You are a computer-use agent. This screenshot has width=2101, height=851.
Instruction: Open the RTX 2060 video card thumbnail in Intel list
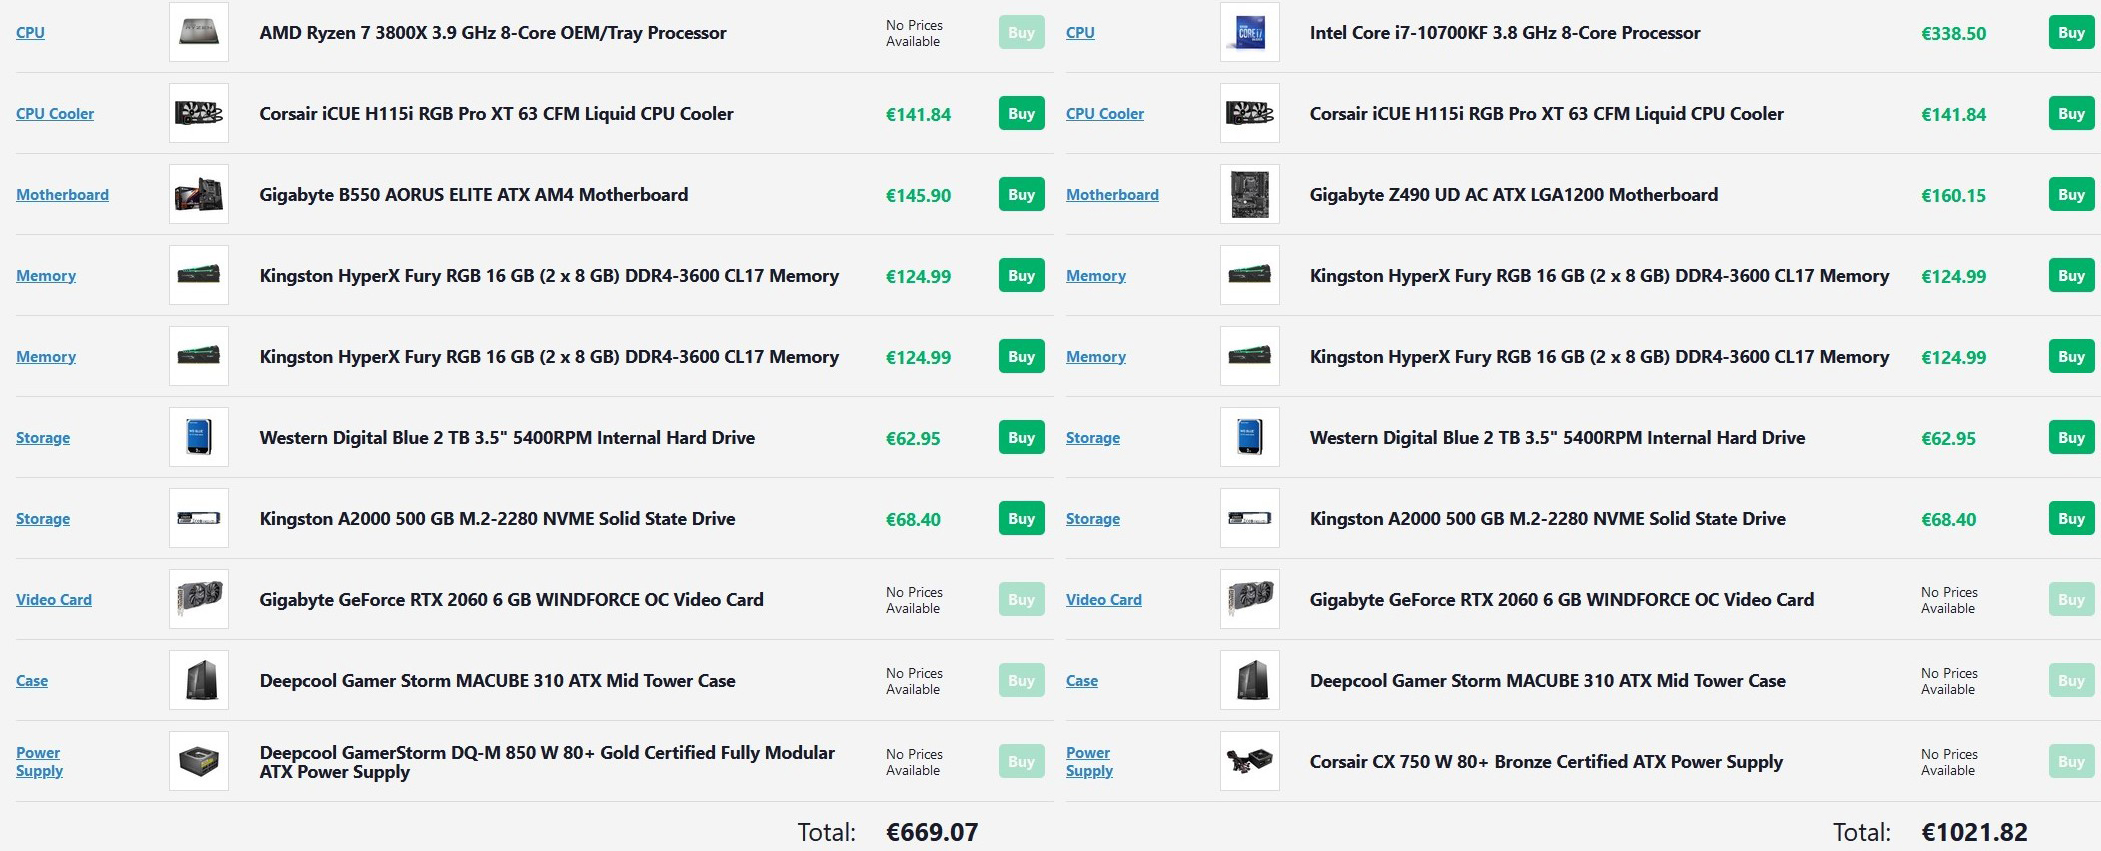coord(1250,599)
